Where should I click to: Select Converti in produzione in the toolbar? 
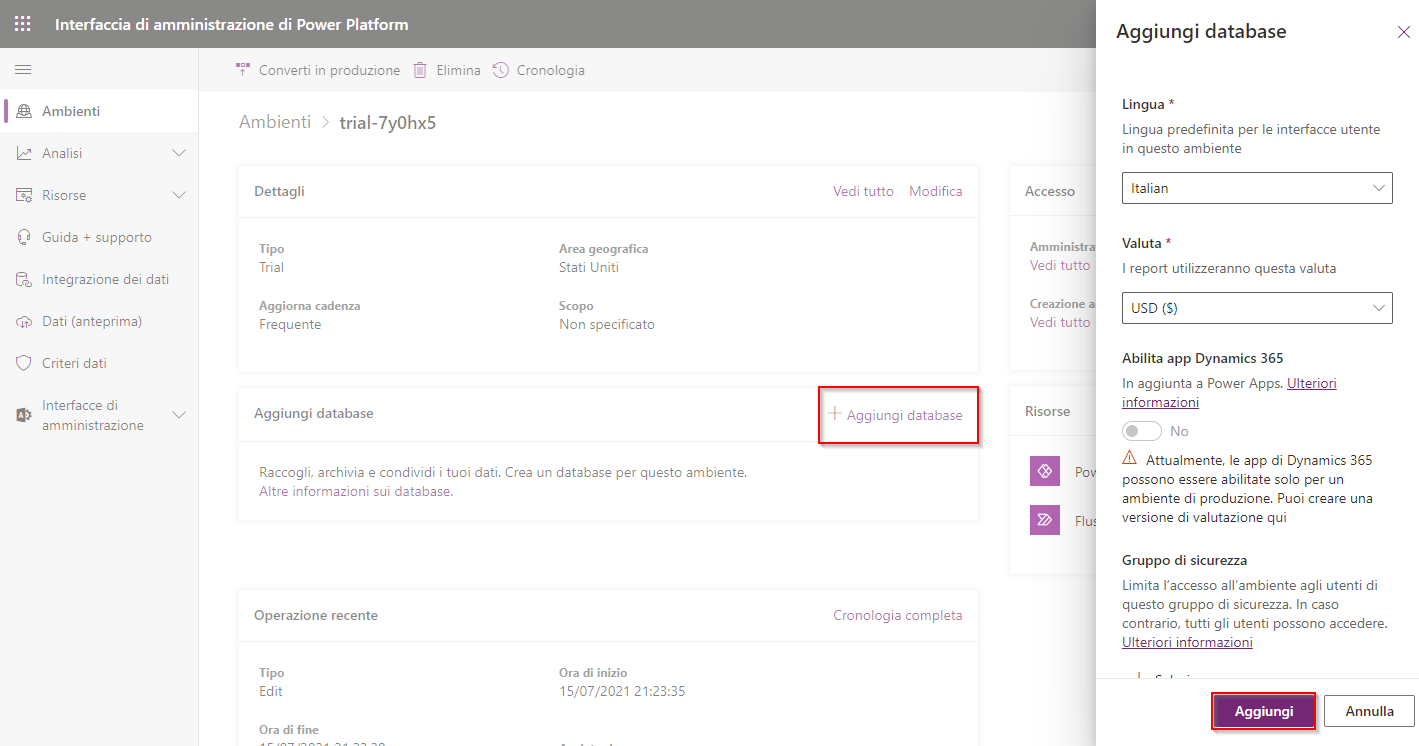coord(317,70)
